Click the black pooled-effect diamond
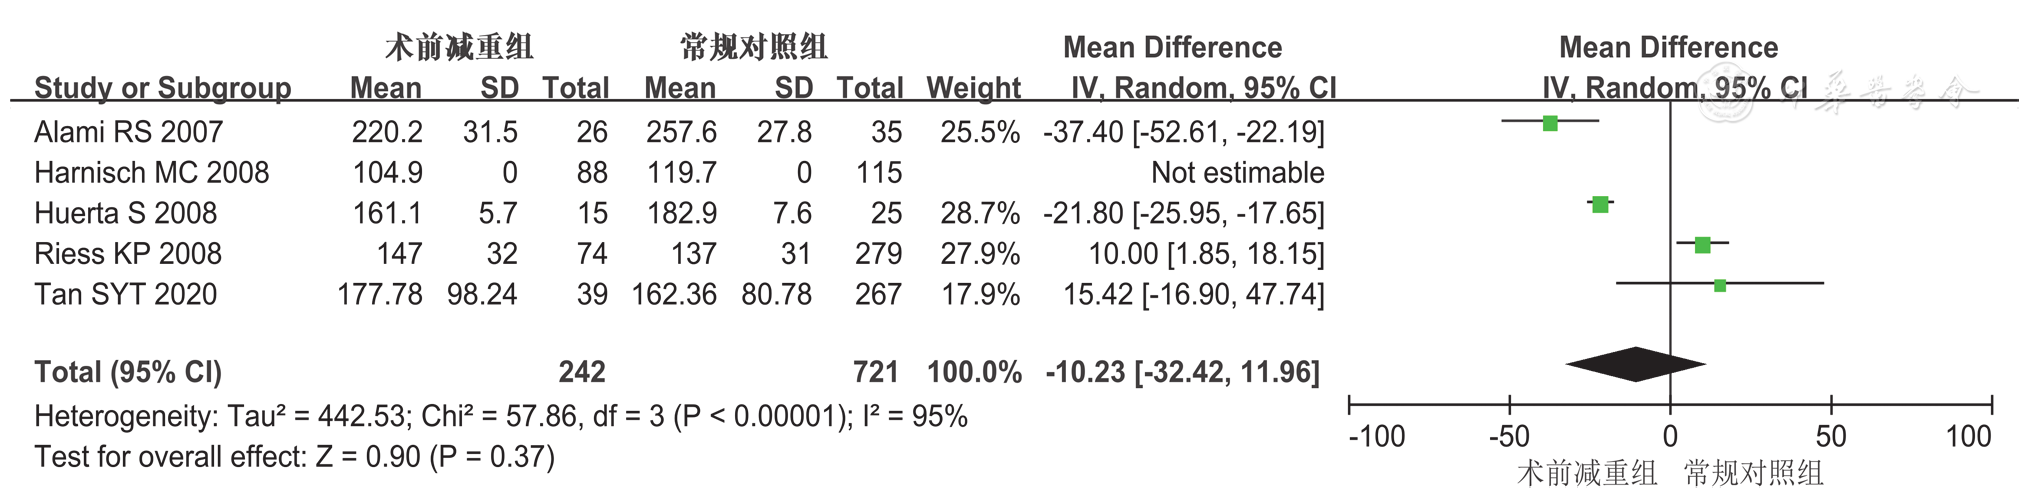This screenshot has width=2037, height=490. [x=1636, y=364]
